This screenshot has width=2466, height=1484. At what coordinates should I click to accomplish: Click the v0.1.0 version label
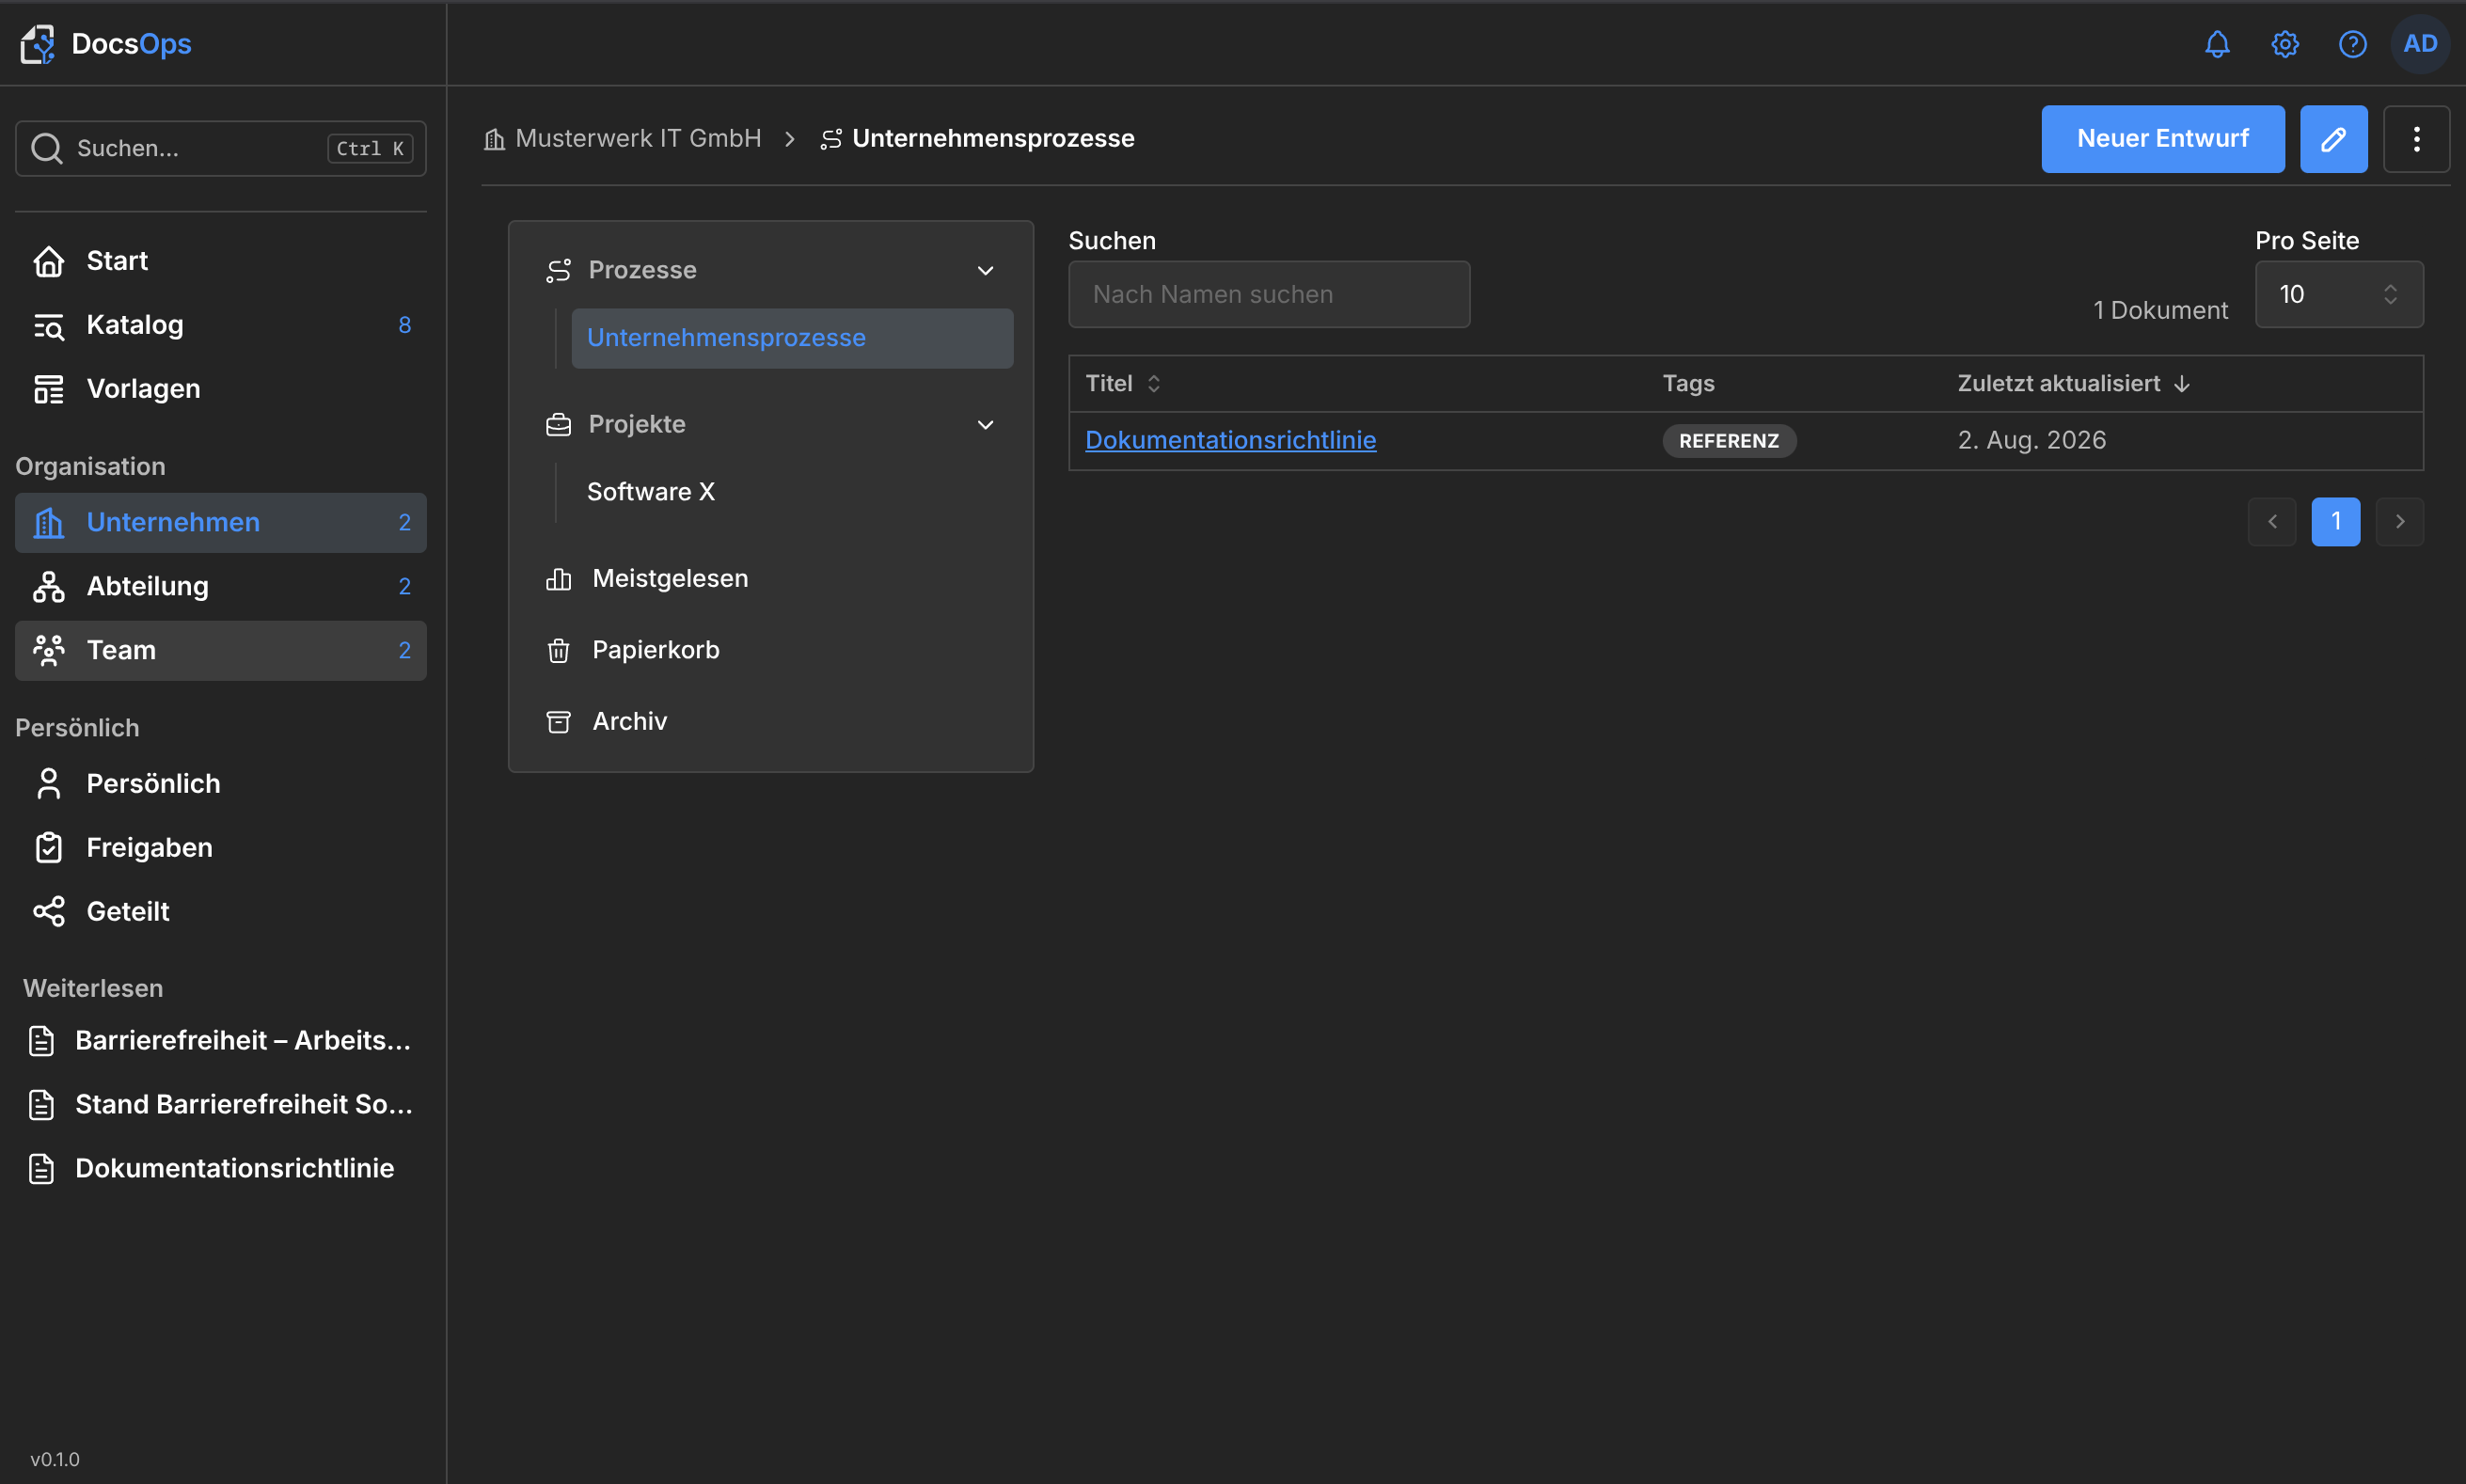pyautogui.click(x=55, y=1459)
